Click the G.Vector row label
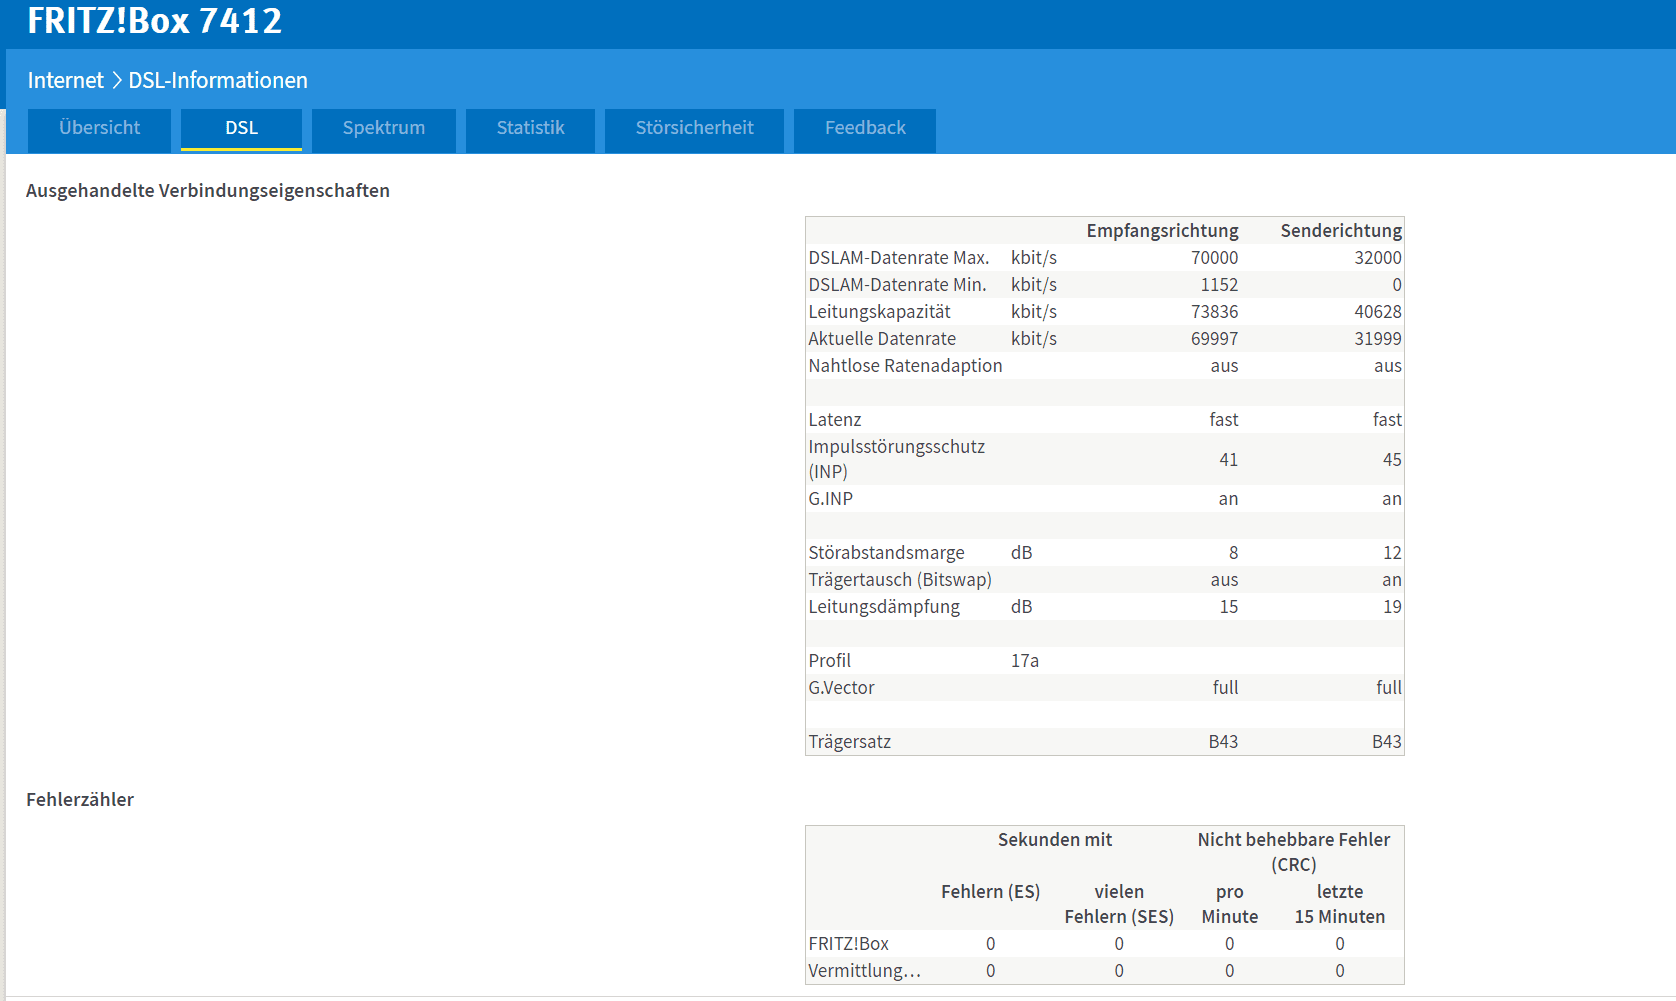 click(841, 688)
